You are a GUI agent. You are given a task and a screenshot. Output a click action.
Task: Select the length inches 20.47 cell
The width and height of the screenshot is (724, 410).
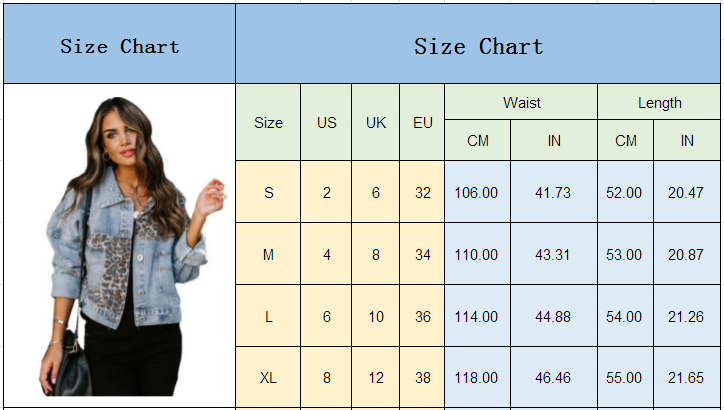click(x=687, y=192)
